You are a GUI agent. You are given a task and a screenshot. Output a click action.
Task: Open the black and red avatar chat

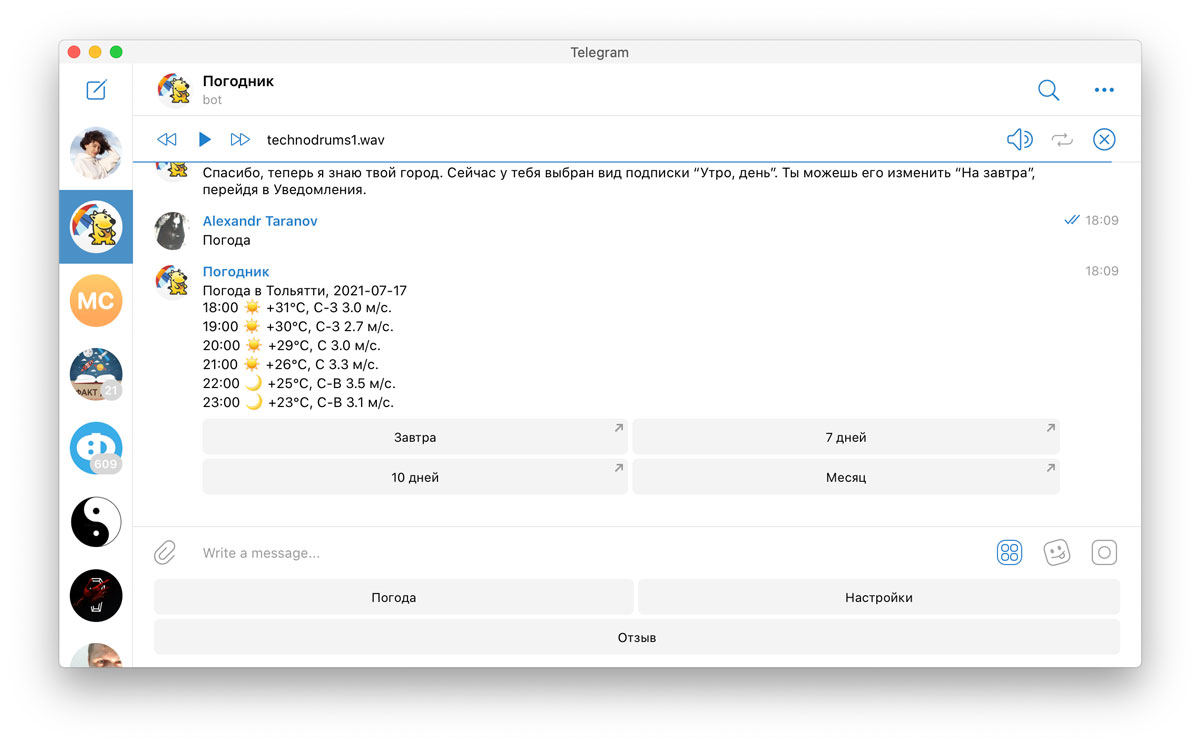point(96,595)
